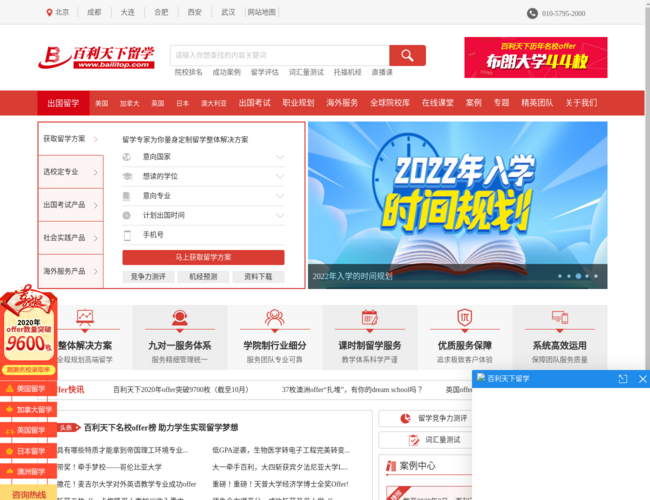Switch city to 成都
This screenshot has height=500, width=650.
tap(94, 12)
